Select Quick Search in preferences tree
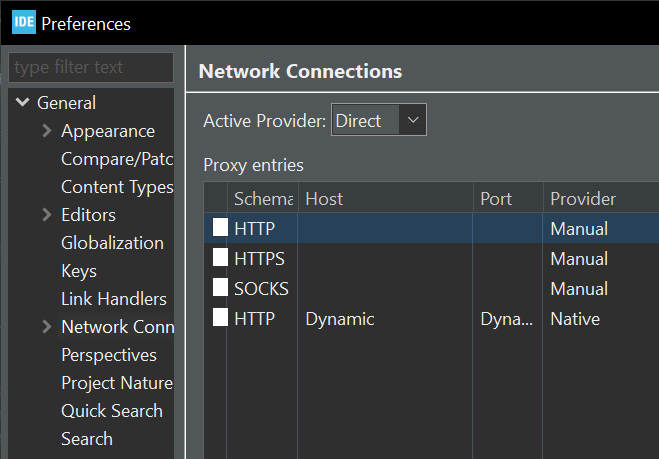The image size is (659, 459). [x=111, y=411]
